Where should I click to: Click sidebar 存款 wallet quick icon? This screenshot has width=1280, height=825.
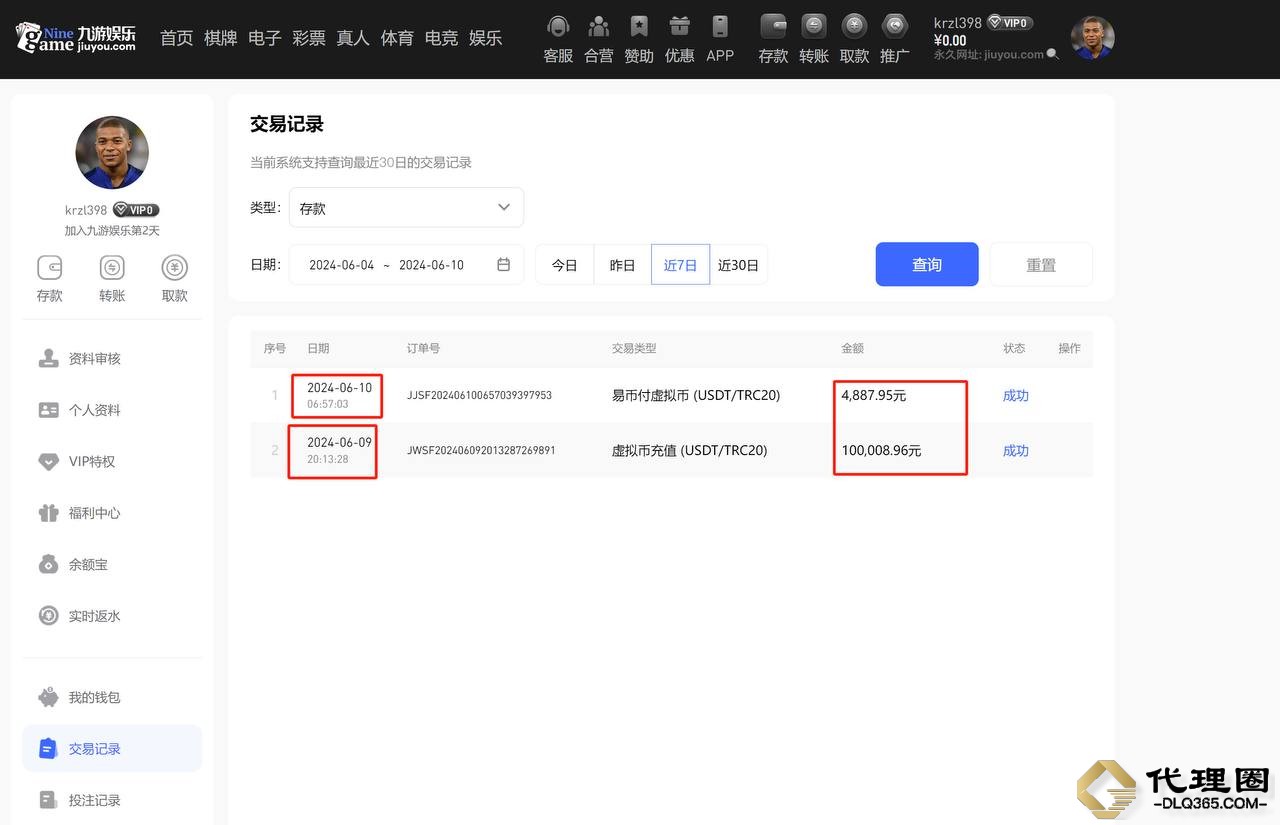coord(50,268)
